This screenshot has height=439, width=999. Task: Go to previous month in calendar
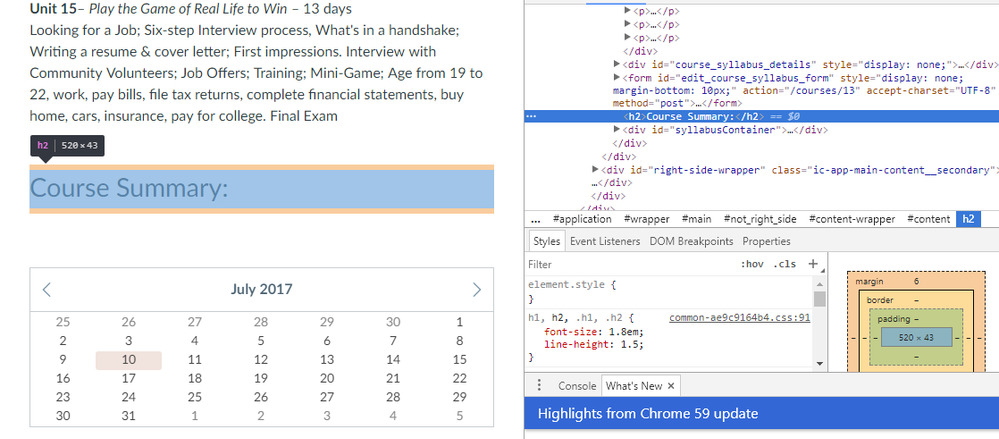point(46,290)
